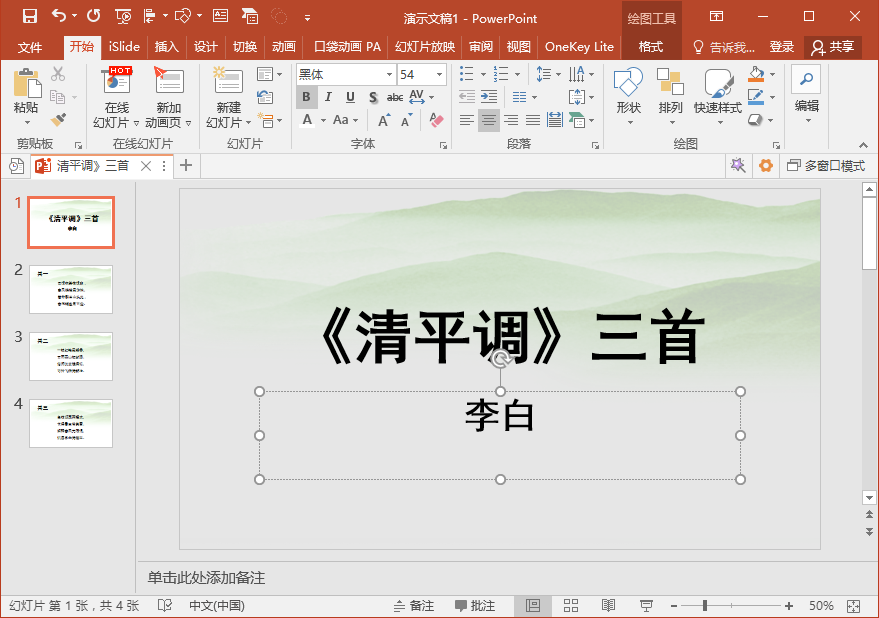Click the Clear Formatting eraser icon
This screenshot has width=879, height=618.
tap(435, 119)
